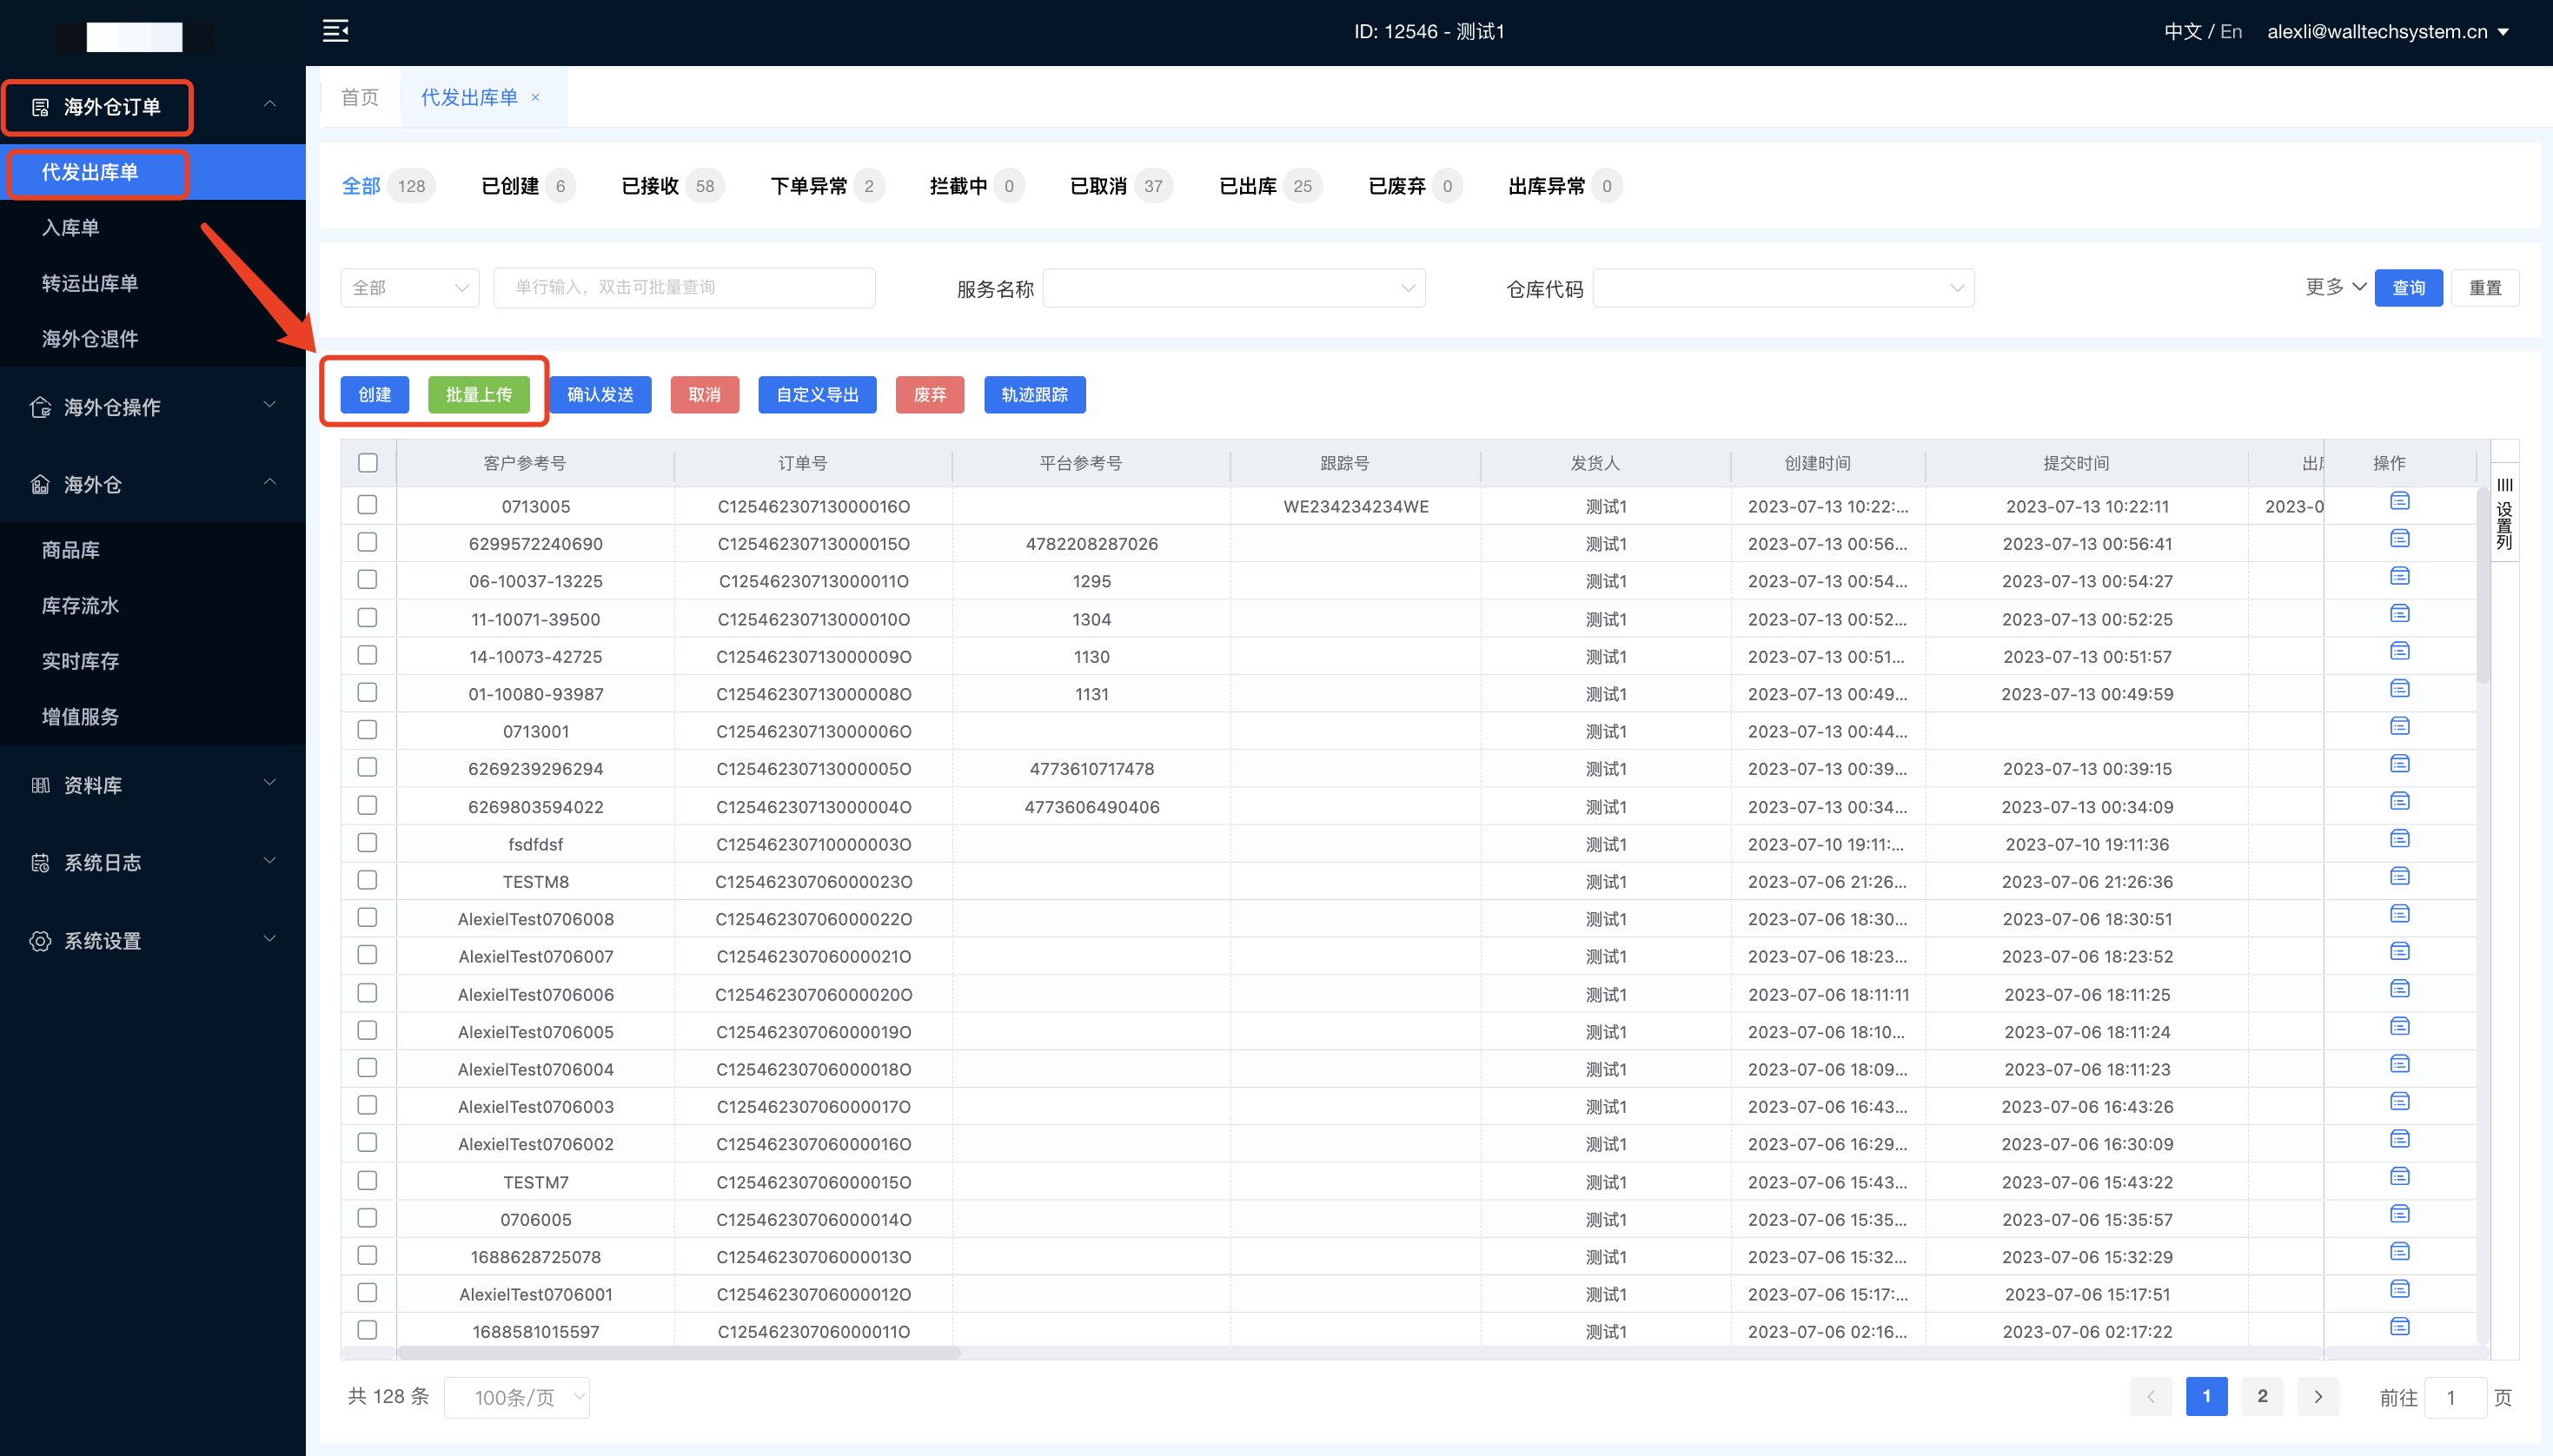Screen dimensions: 2553x1456
Task: Open details icon for order 14-10073-42725
Action: [2399, 651]
